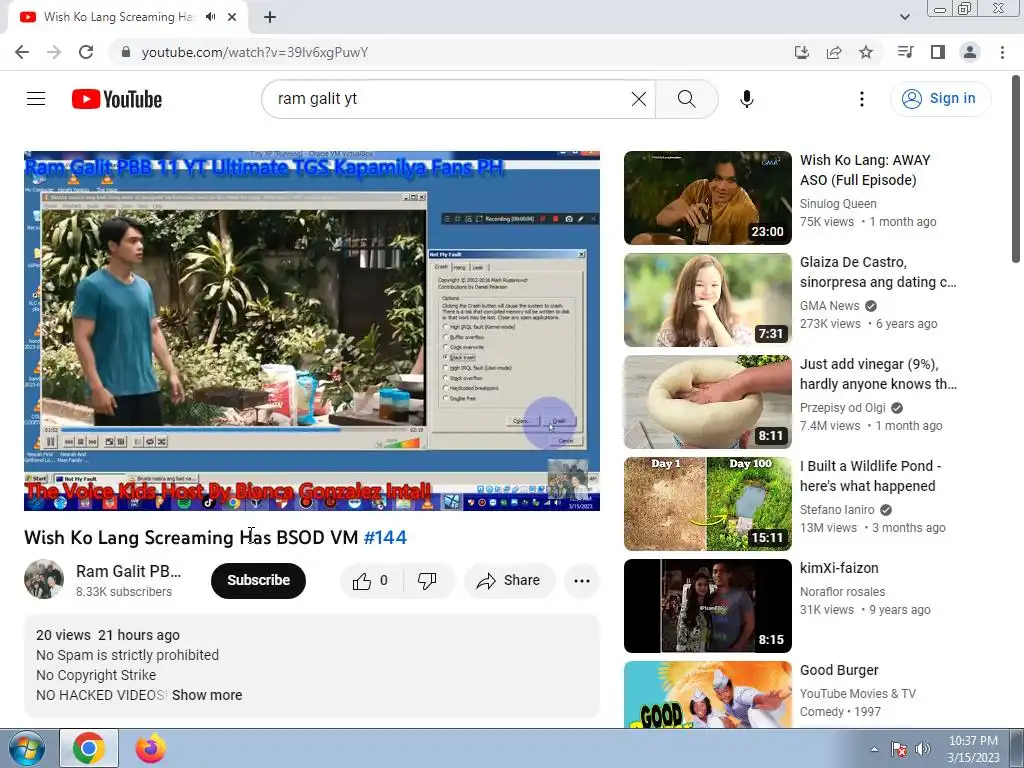This screenshot has width=1024, height=768.
Task: Open the Action Center flag icon
Action: [899, 749]
